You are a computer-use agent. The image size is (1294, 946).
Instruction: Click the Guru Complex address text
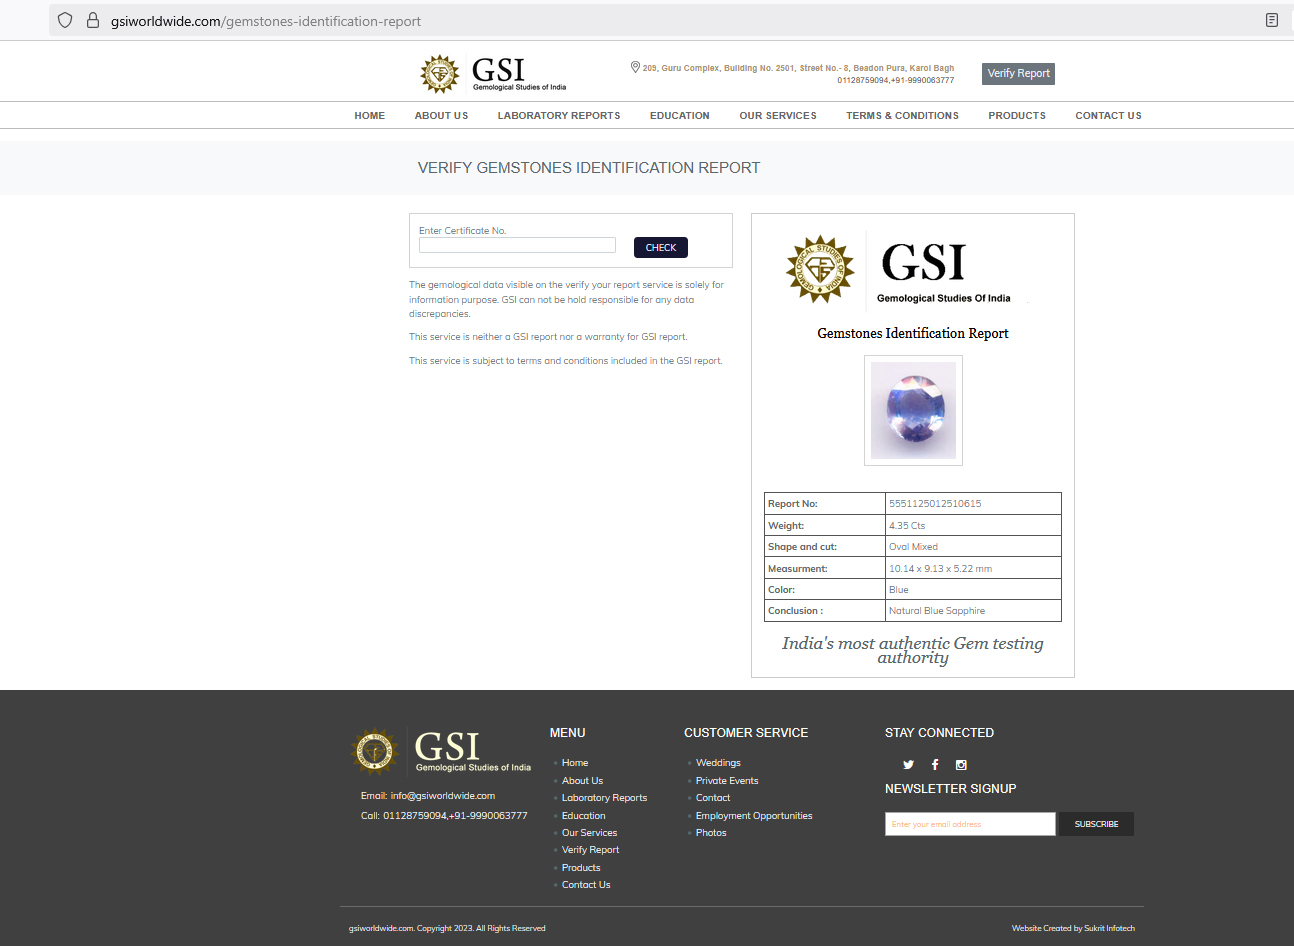[798, 68]
